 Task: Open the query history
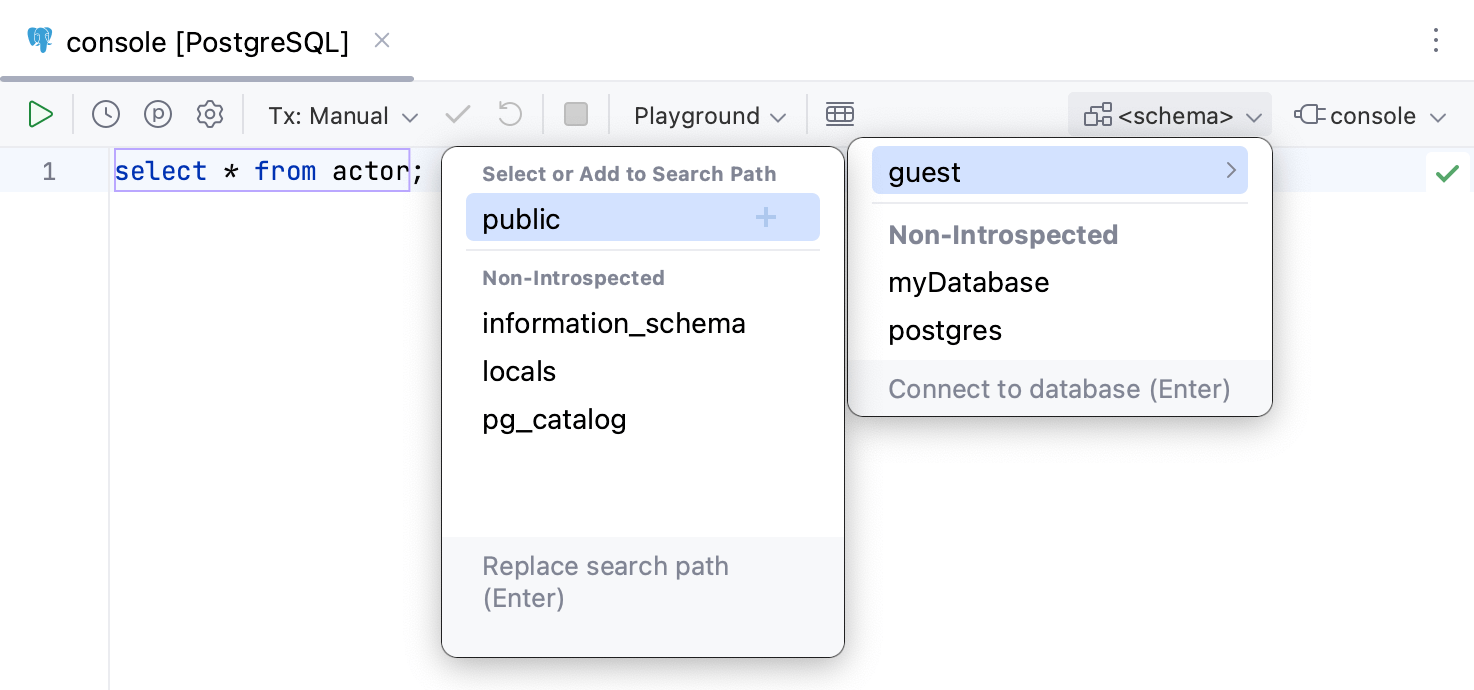coord(105,114)
